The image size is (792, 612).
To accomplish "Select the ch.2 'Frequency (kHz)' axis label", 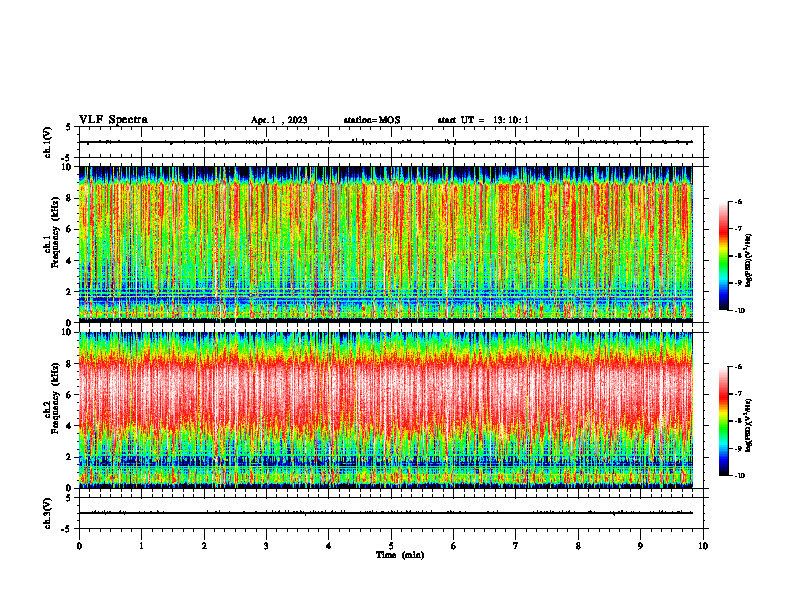I will click(55, 398).
